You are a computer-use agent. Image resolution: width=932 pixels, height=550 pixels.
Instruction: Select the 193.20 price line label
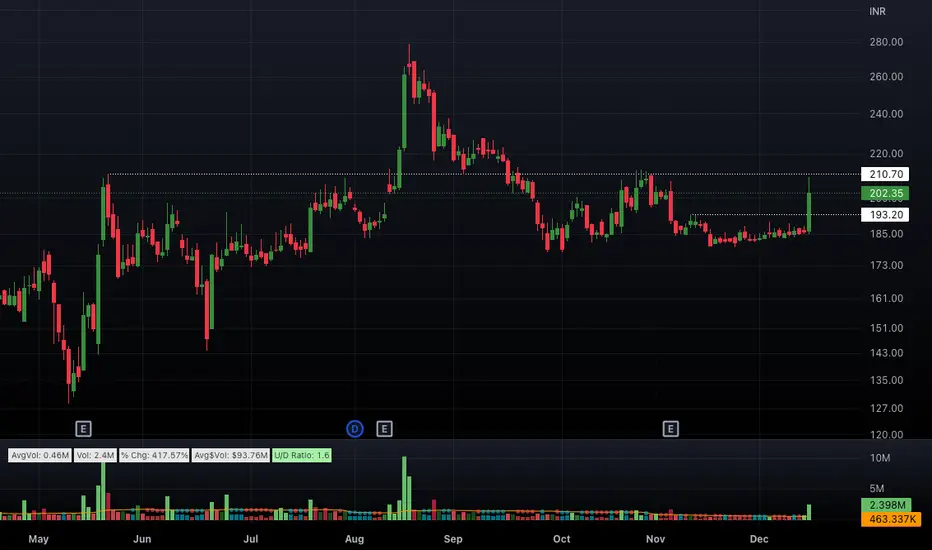point(885,215)
